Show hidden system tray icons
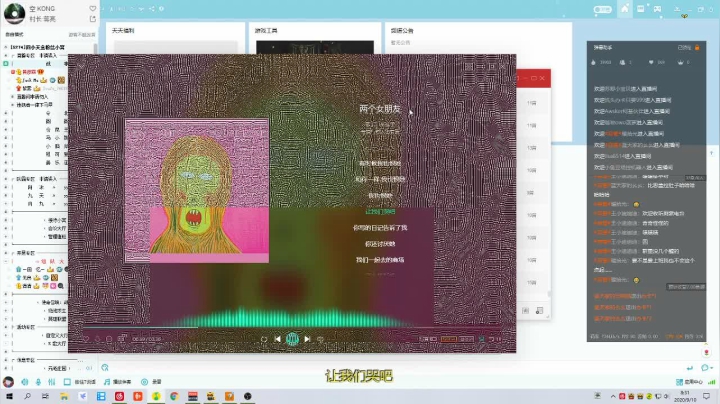The width and height of the screenshot is (720, 404). pos(613,396)
